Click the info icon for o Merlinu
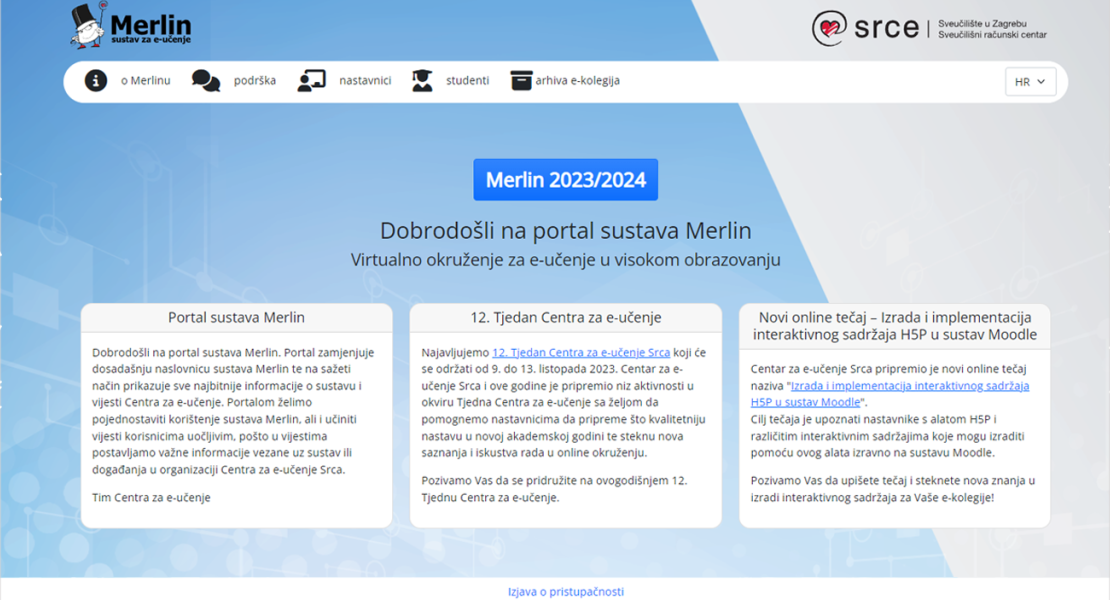1110x600 pixels. click(x=96, y=81)
